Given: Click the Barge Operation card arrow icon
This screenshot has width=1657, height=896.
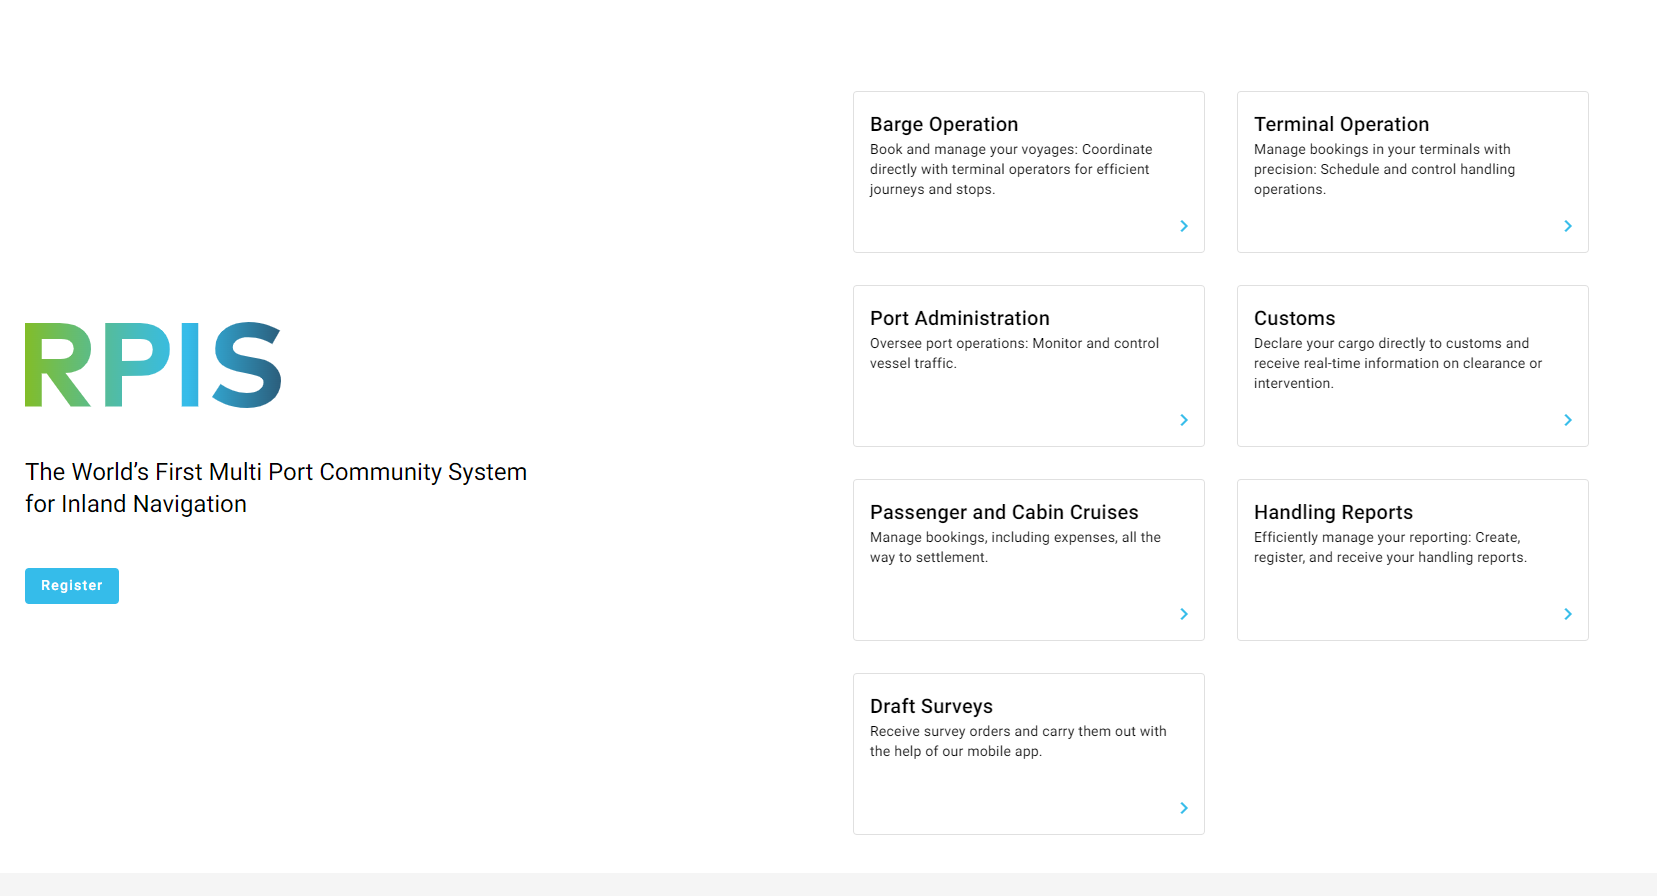Looking at the screenshot, I should pyautogui.click(x=1184, y=226).
